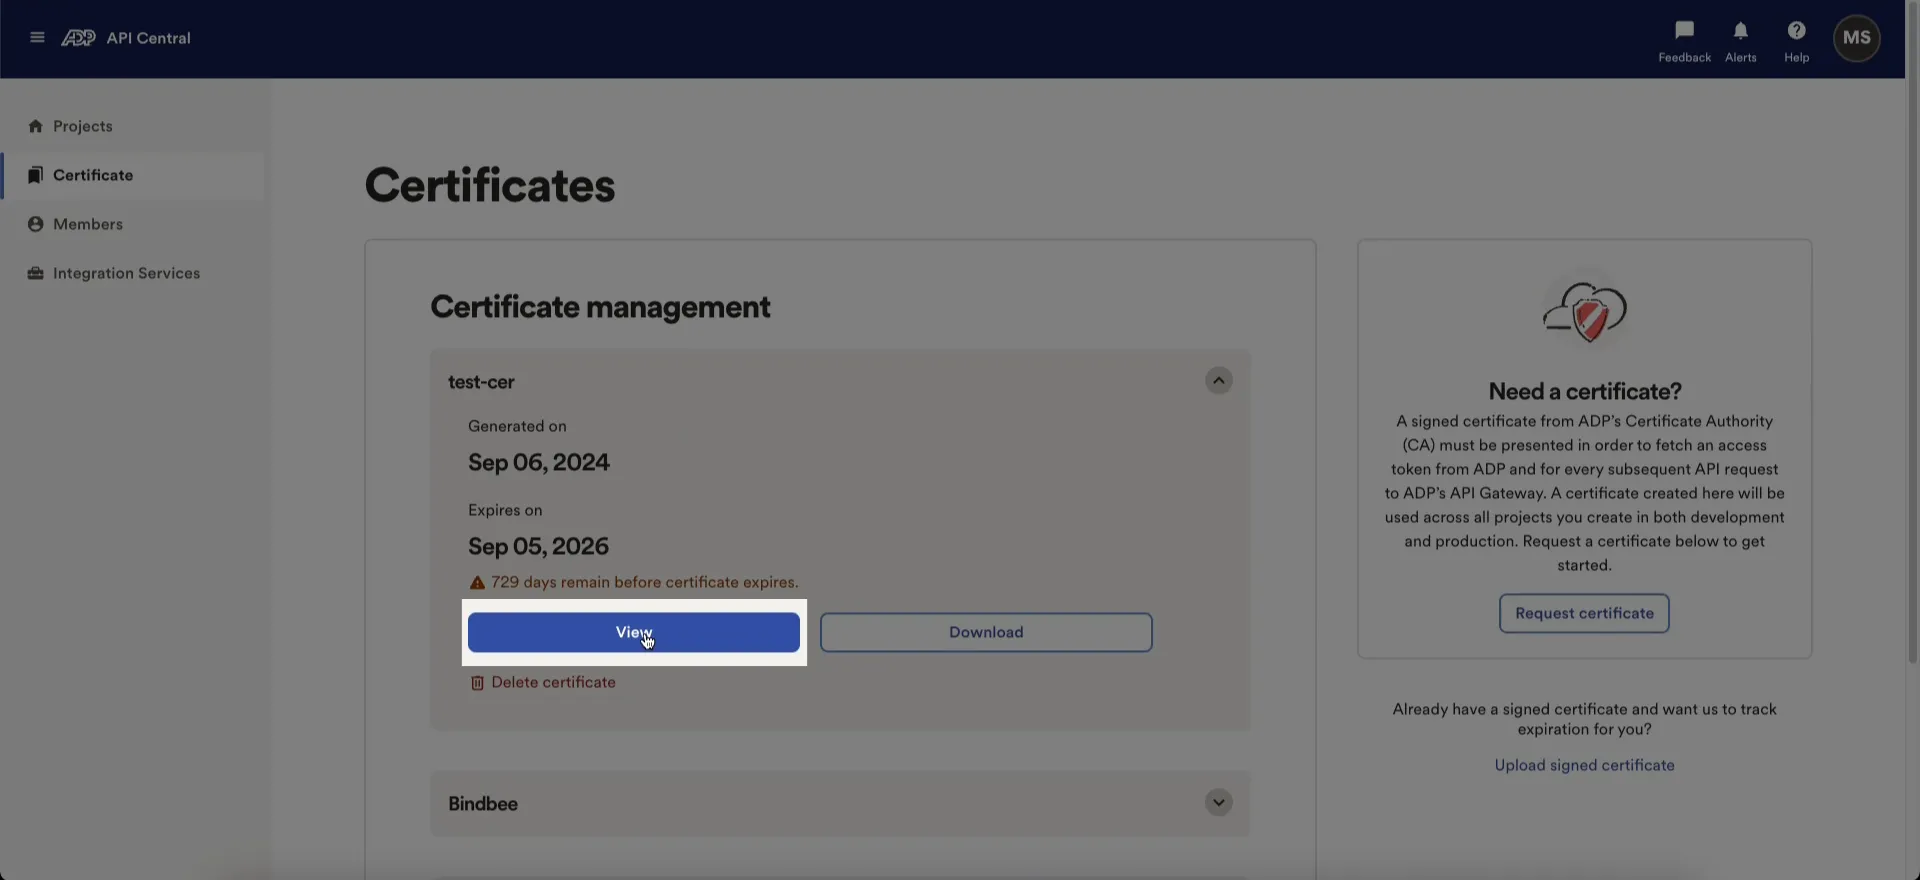Open the MS user profile avatar
Screen dimensions: 1920x880
pyautogui.click(x=1856, y=38)
